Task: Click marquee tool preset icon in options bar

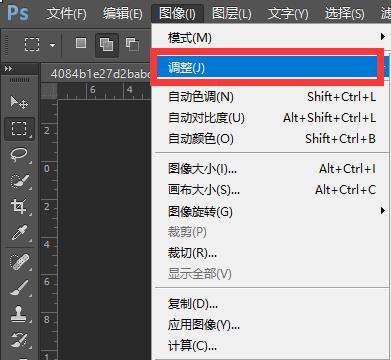Action: (32, 44)
